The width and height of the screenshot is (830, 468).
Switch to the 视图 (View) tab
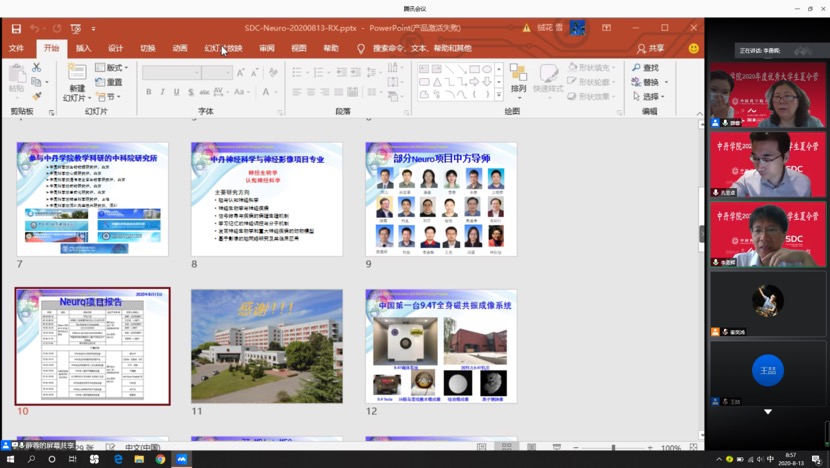pyautogui.click(x=299, y=48)
